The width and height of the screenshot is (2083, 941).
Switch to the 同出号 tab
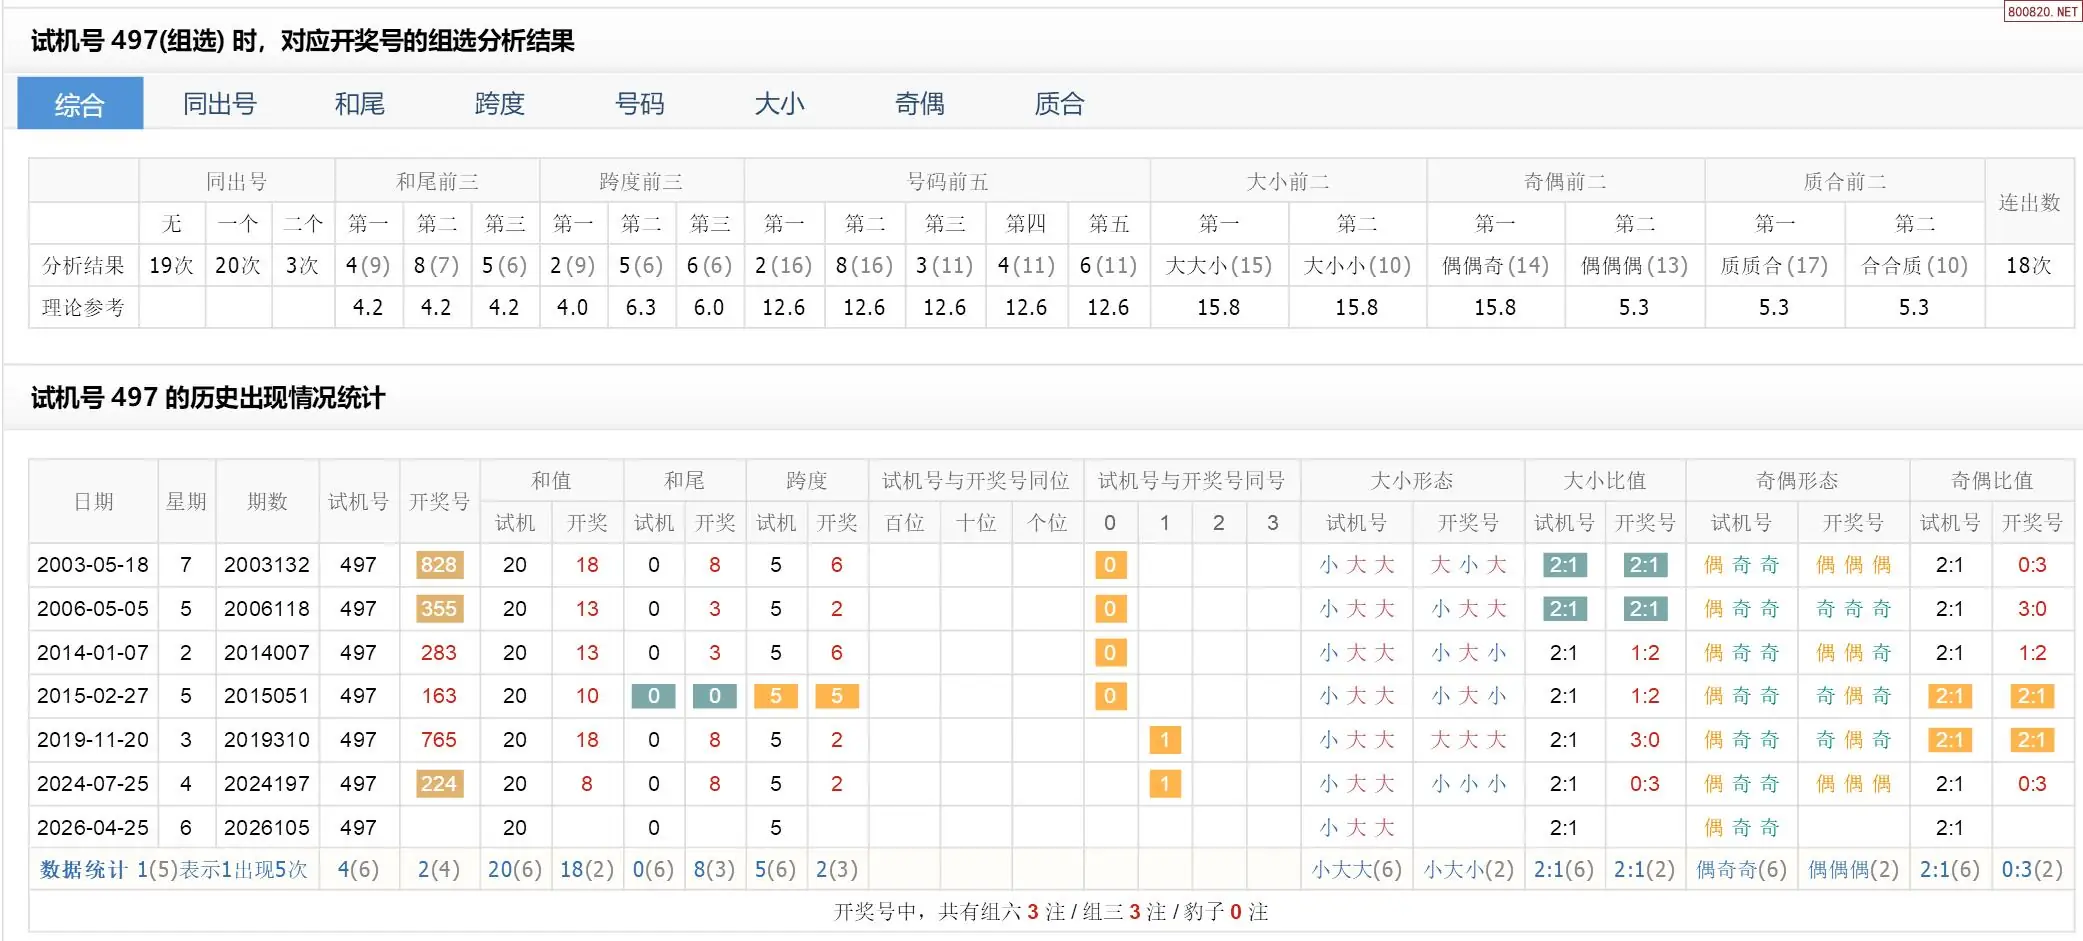(219, 104)
